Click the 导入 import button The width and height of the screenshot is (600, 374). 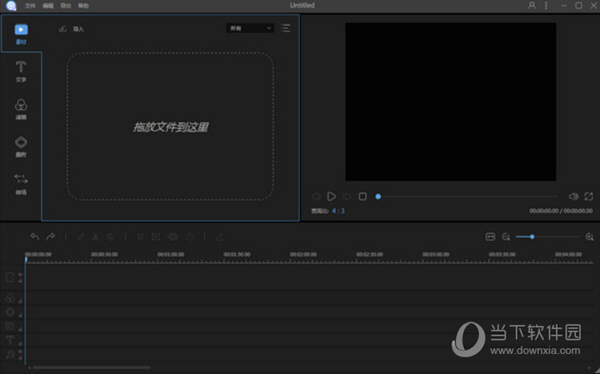coord(71,29)
